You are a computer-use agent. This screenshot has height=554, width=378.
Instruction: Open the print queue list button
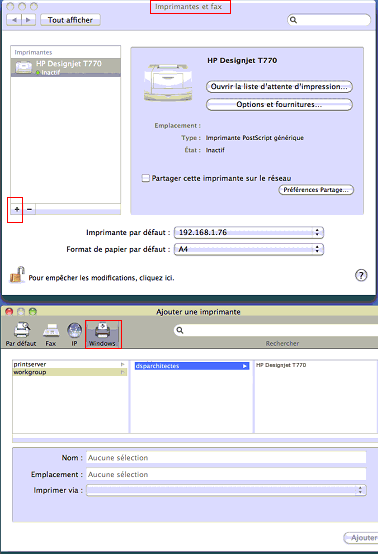[x=279, y=87]
